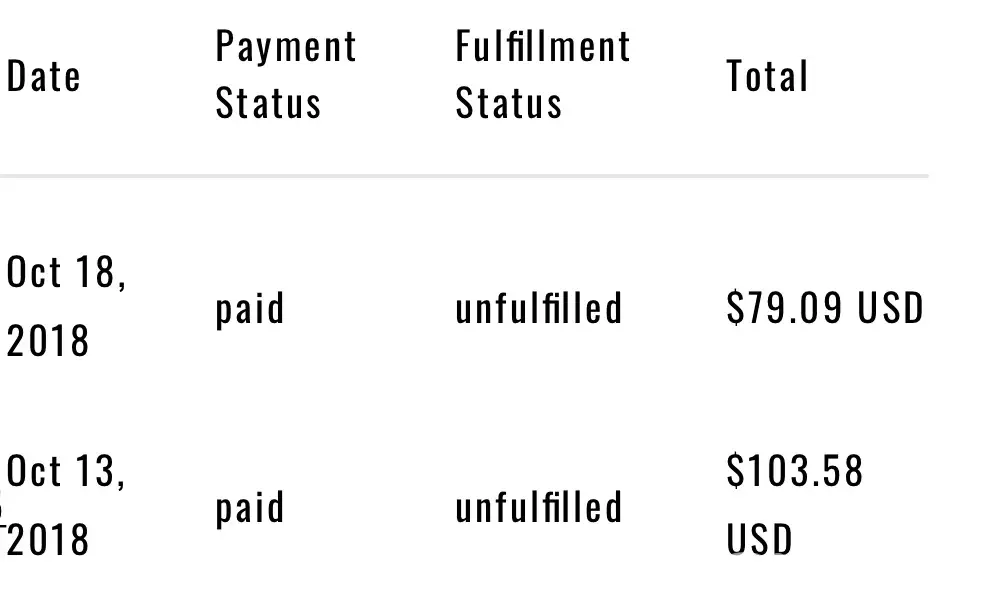Open the Oct 13, 2018 order date

click(x=66, y=506)
